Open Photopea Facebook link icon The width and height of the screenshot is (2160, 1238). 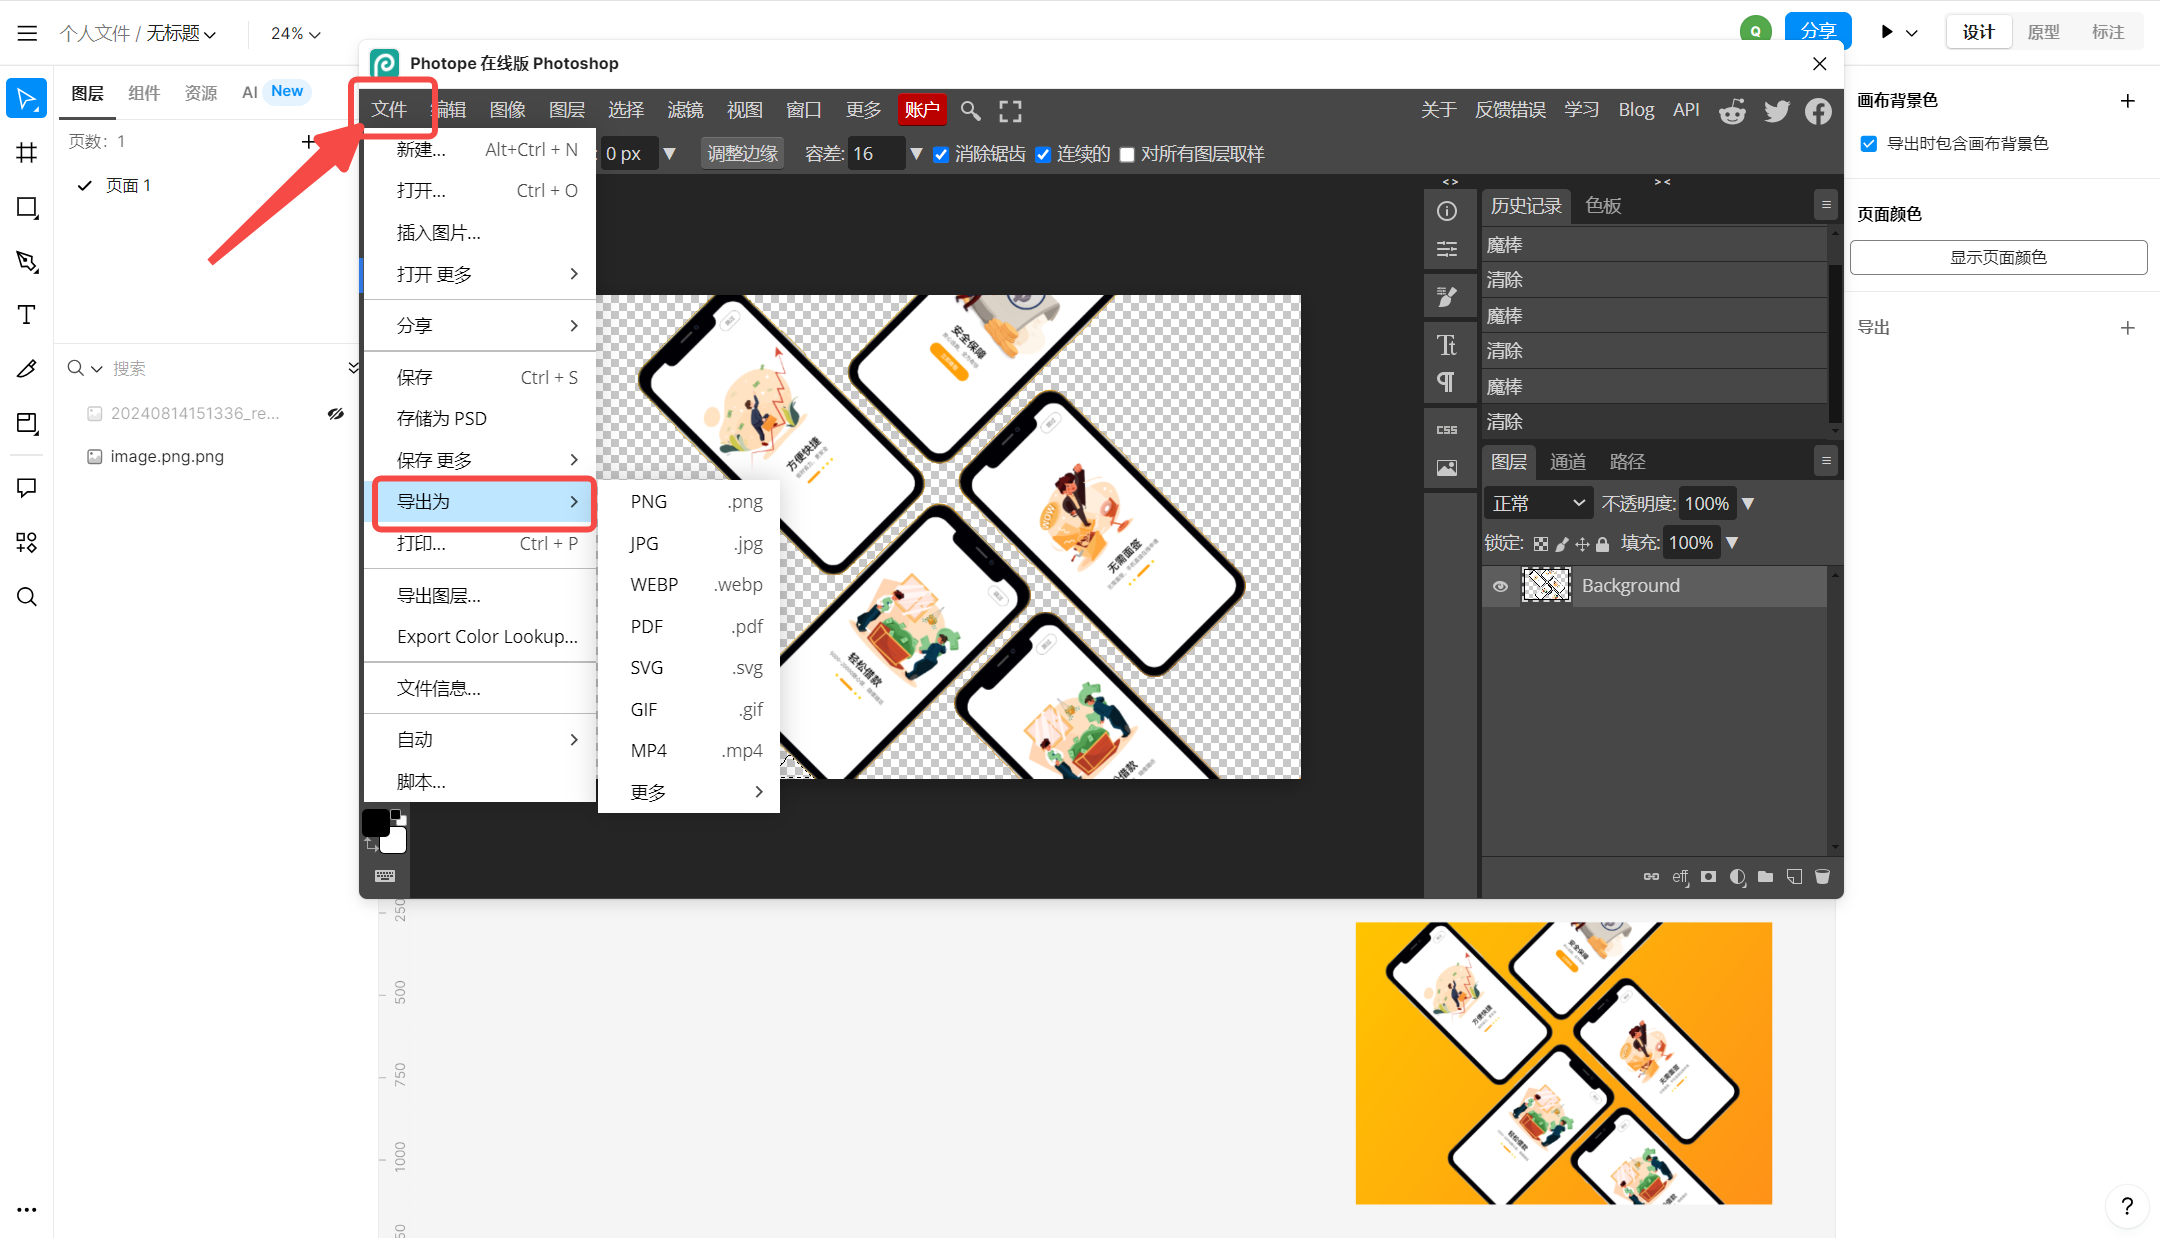point(1818,111)
